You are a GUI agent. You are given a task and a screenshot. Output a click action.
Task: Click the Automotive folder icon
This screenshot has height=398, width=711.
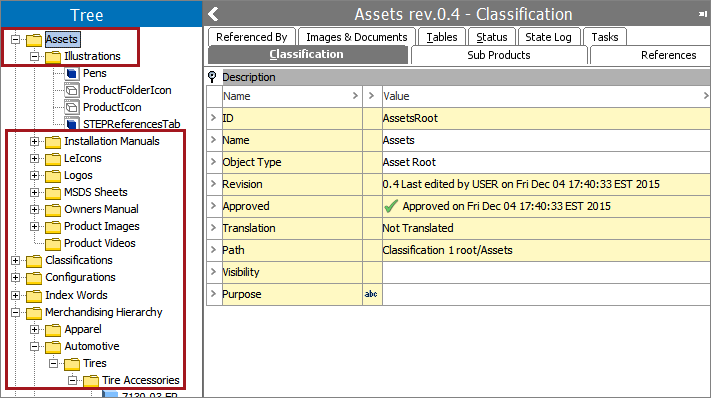tap(53, 347)
